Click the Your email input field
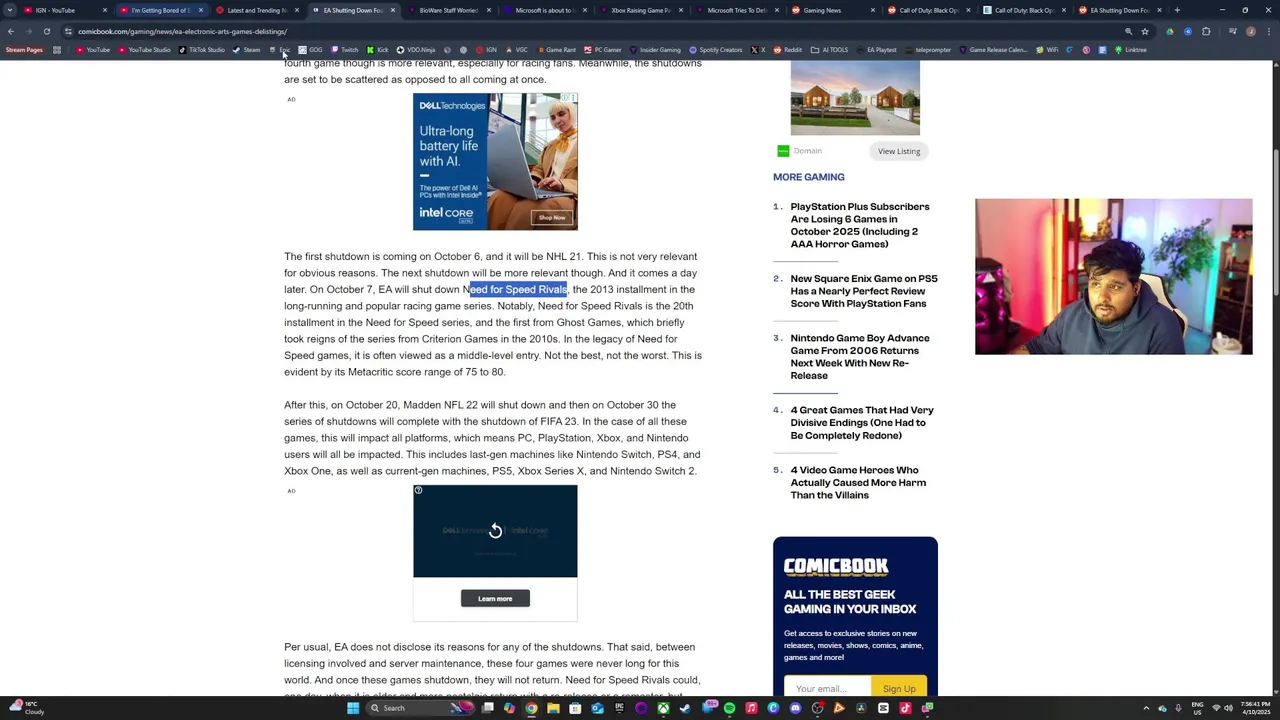Screen dimensions: 1280x720 [x=827, y=688]
